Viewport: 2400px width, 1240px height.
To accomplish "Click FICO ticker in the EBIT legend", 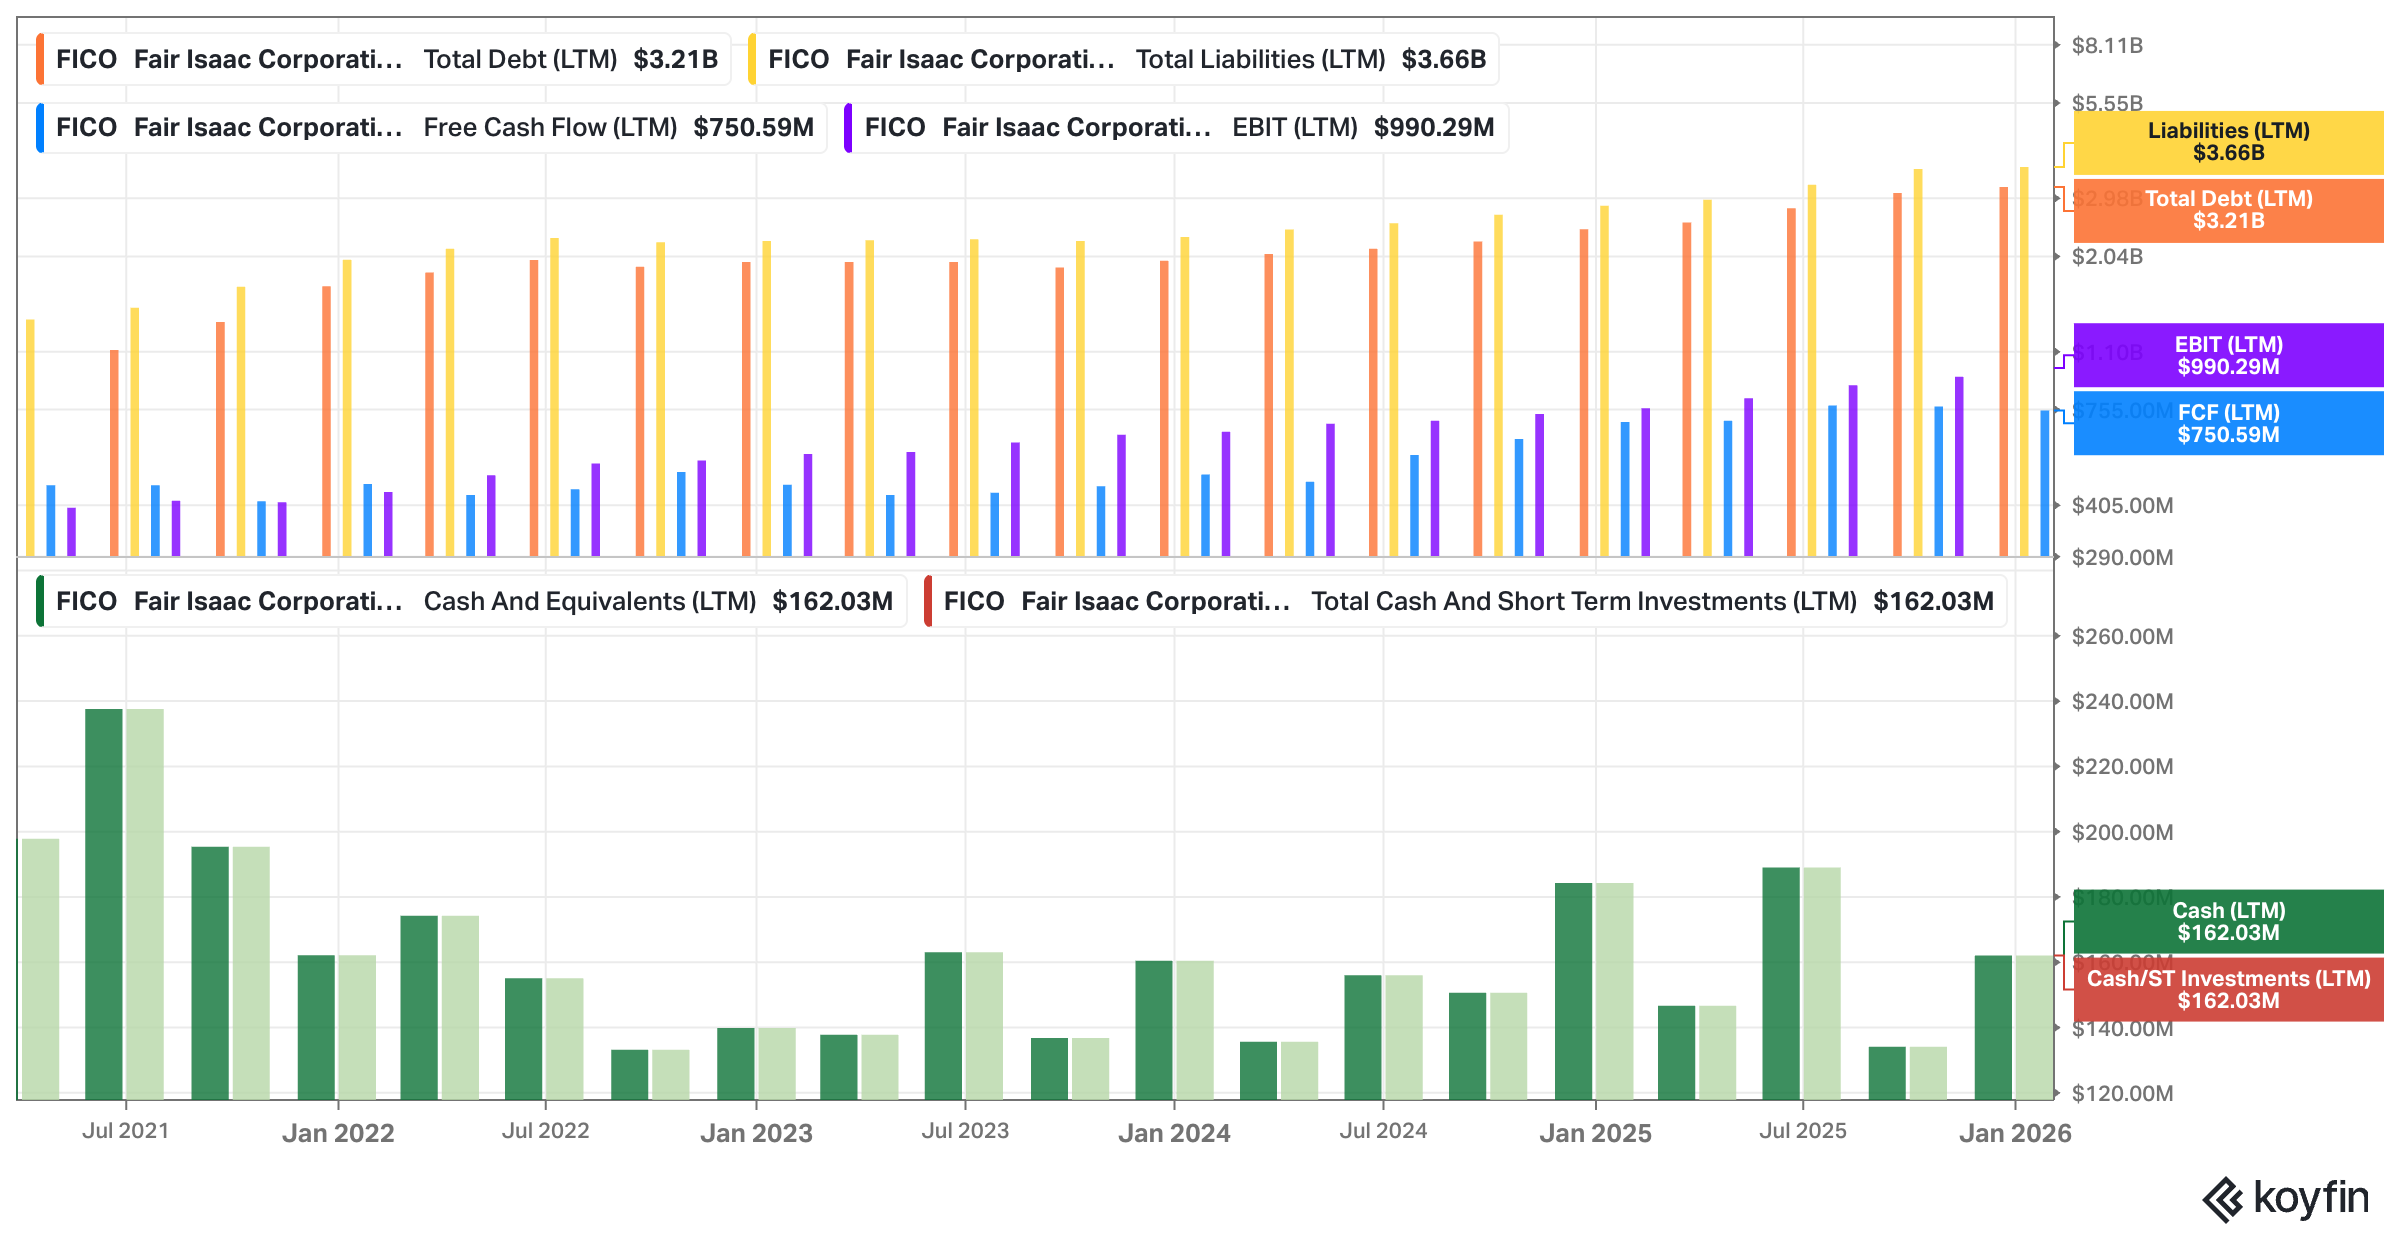I will (895, 127).
